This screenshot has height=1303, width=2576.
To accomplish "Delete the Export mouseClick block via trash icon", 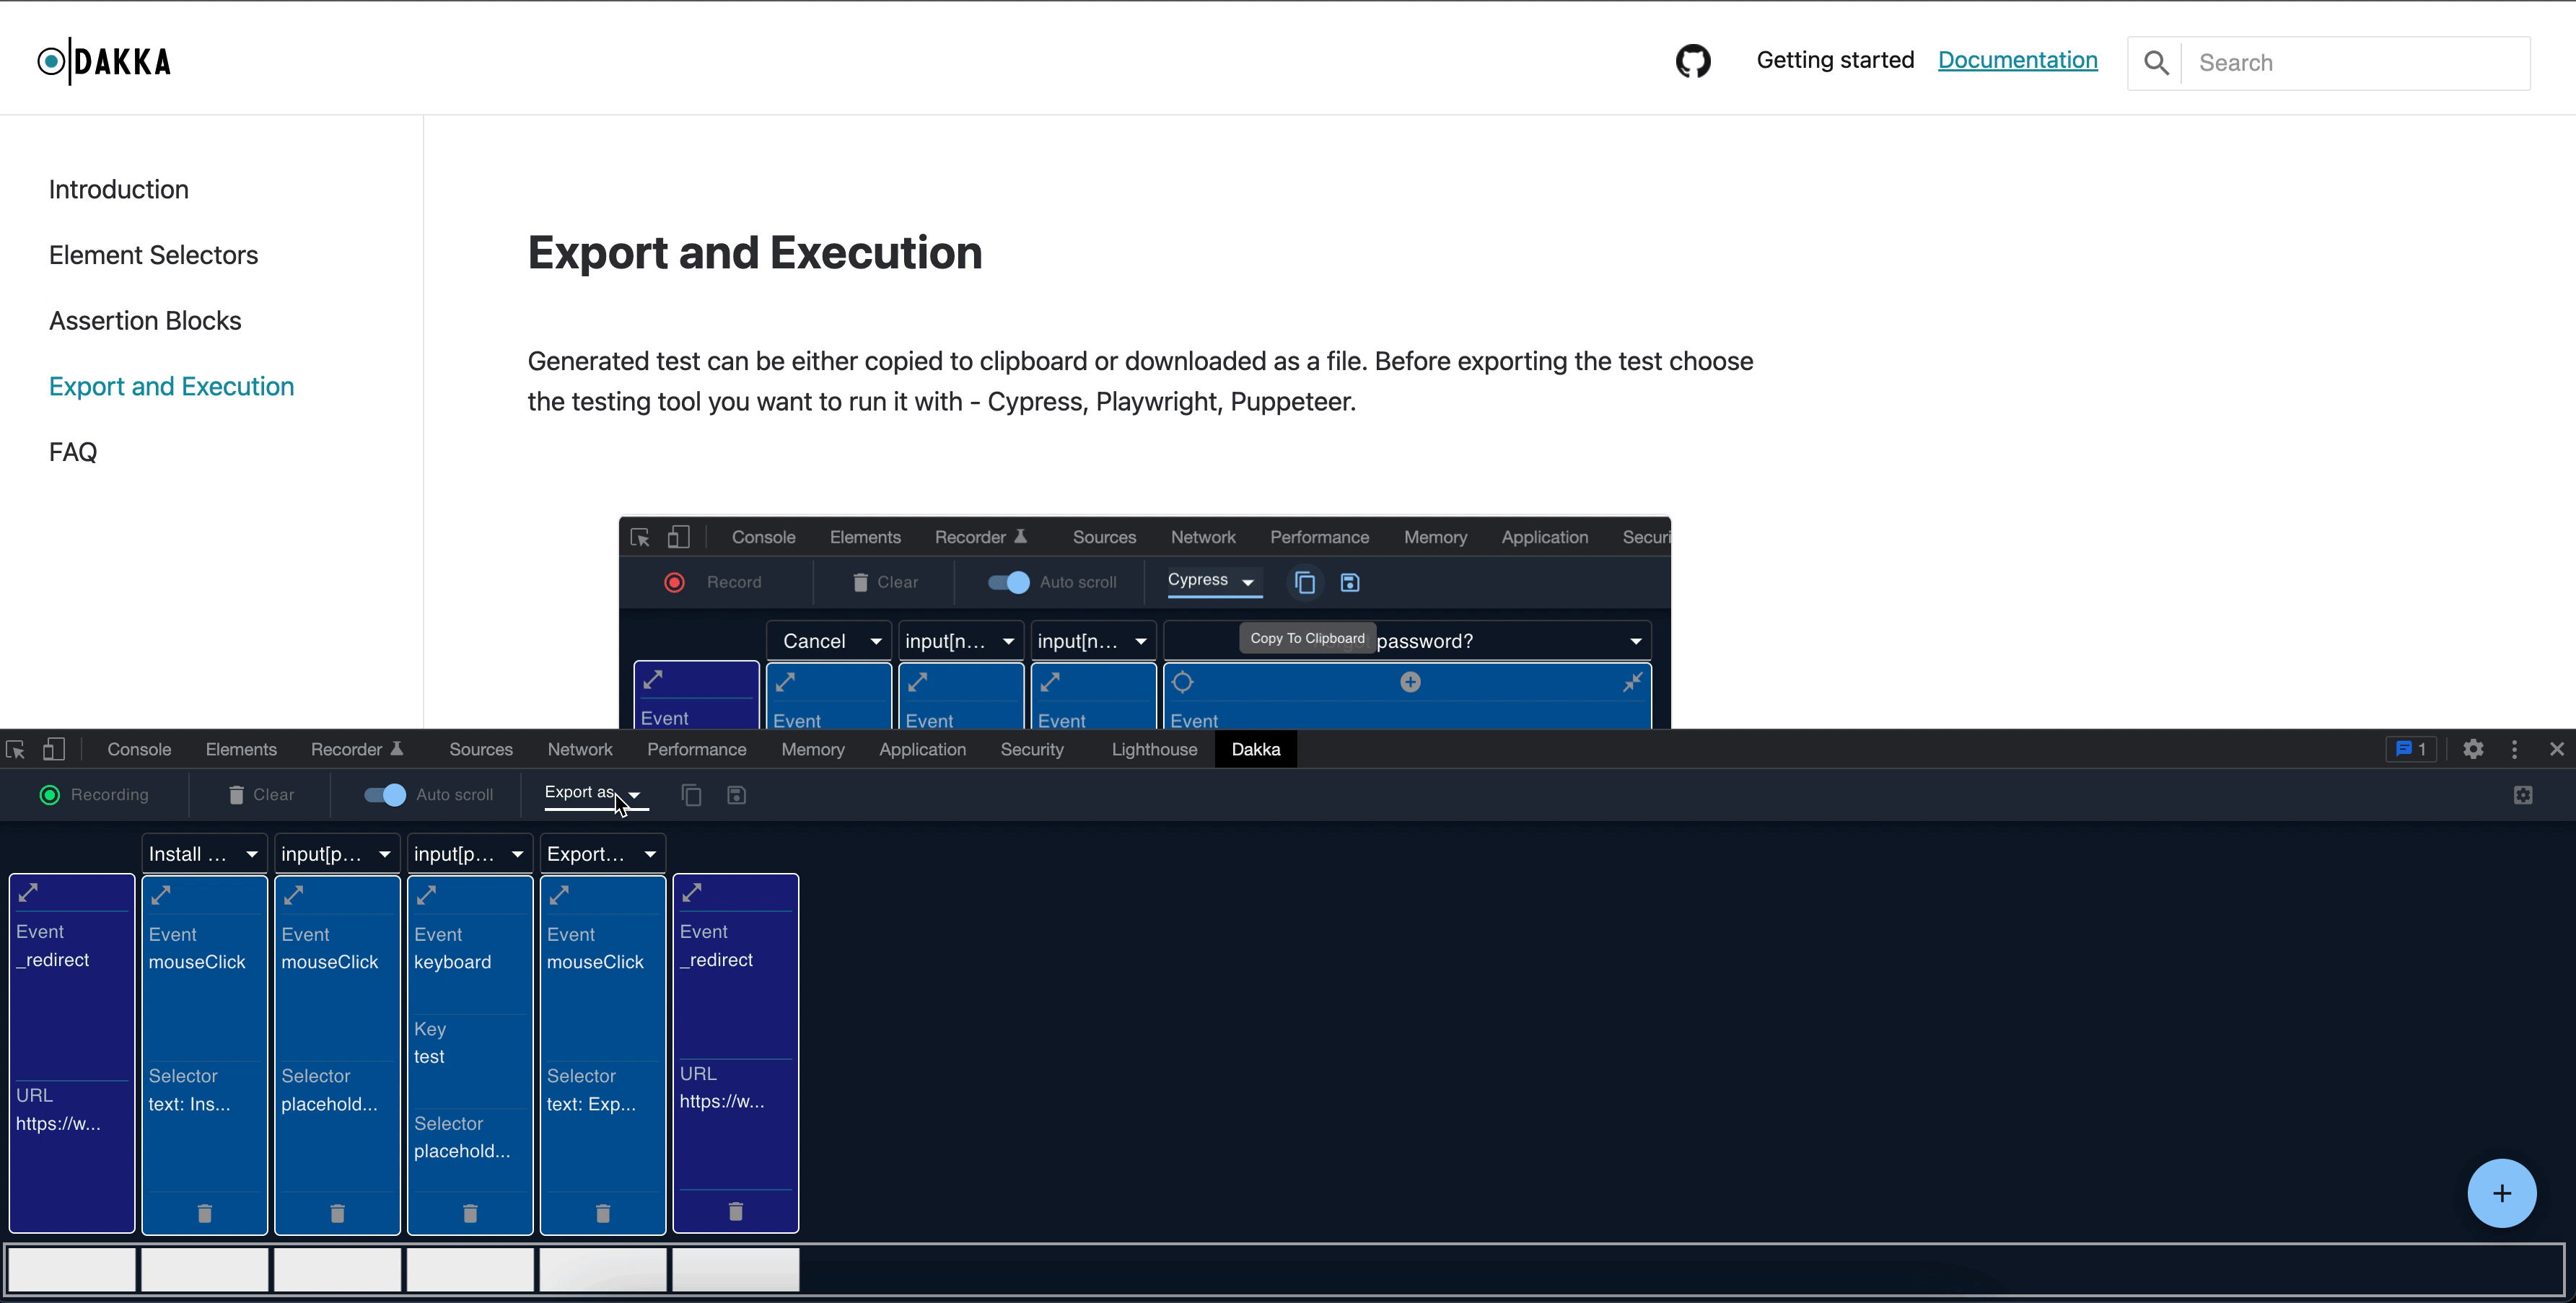I will point(603,1213).
